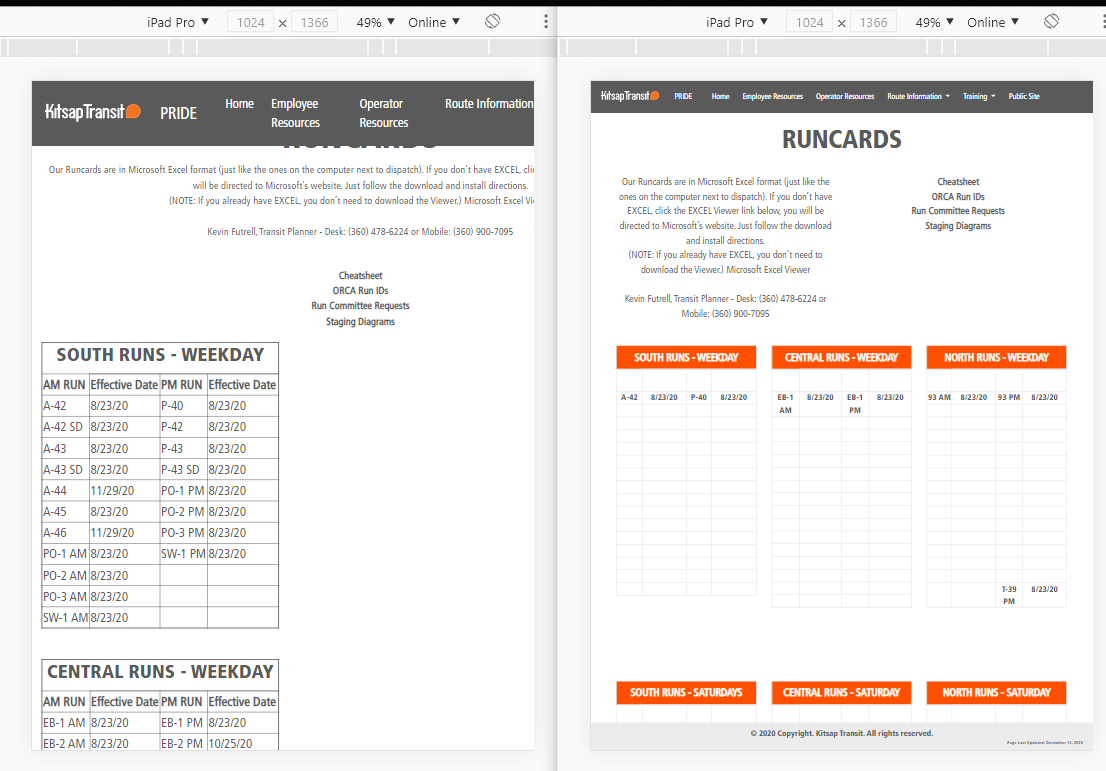Select Employee Resources in the left pane navbar
This screenshot has width=1106, height=771.
pyautogui.click(x=295, y=113)
